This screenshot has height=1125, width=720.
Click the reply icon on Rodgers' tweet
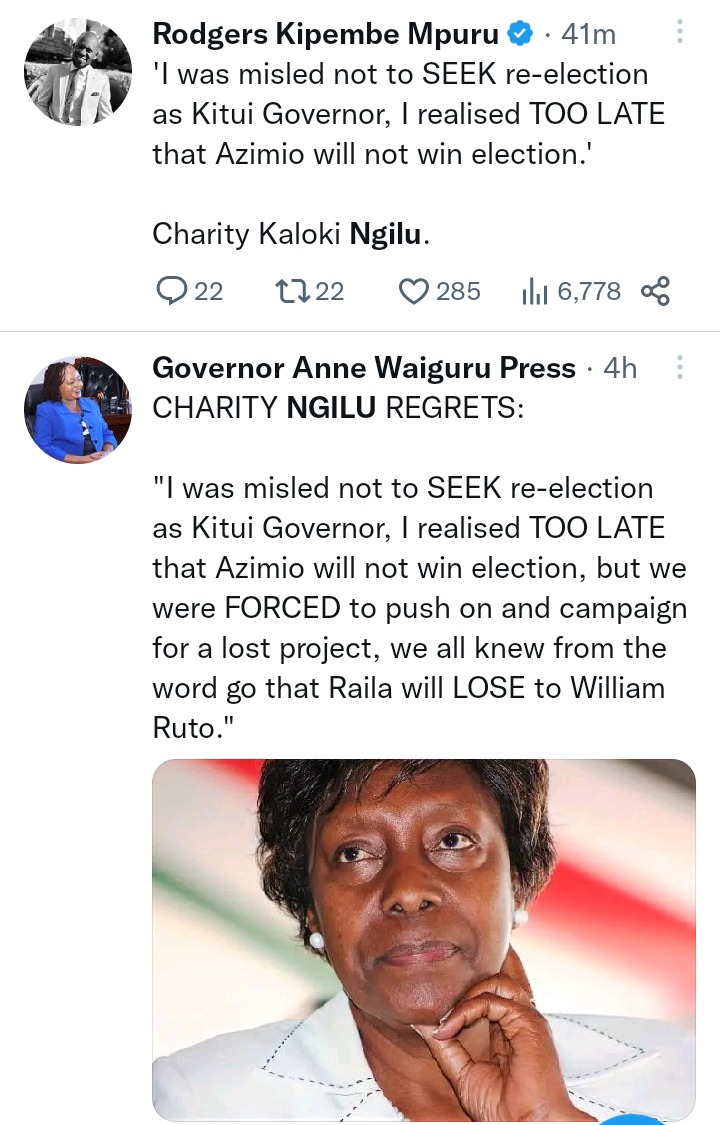173,291
